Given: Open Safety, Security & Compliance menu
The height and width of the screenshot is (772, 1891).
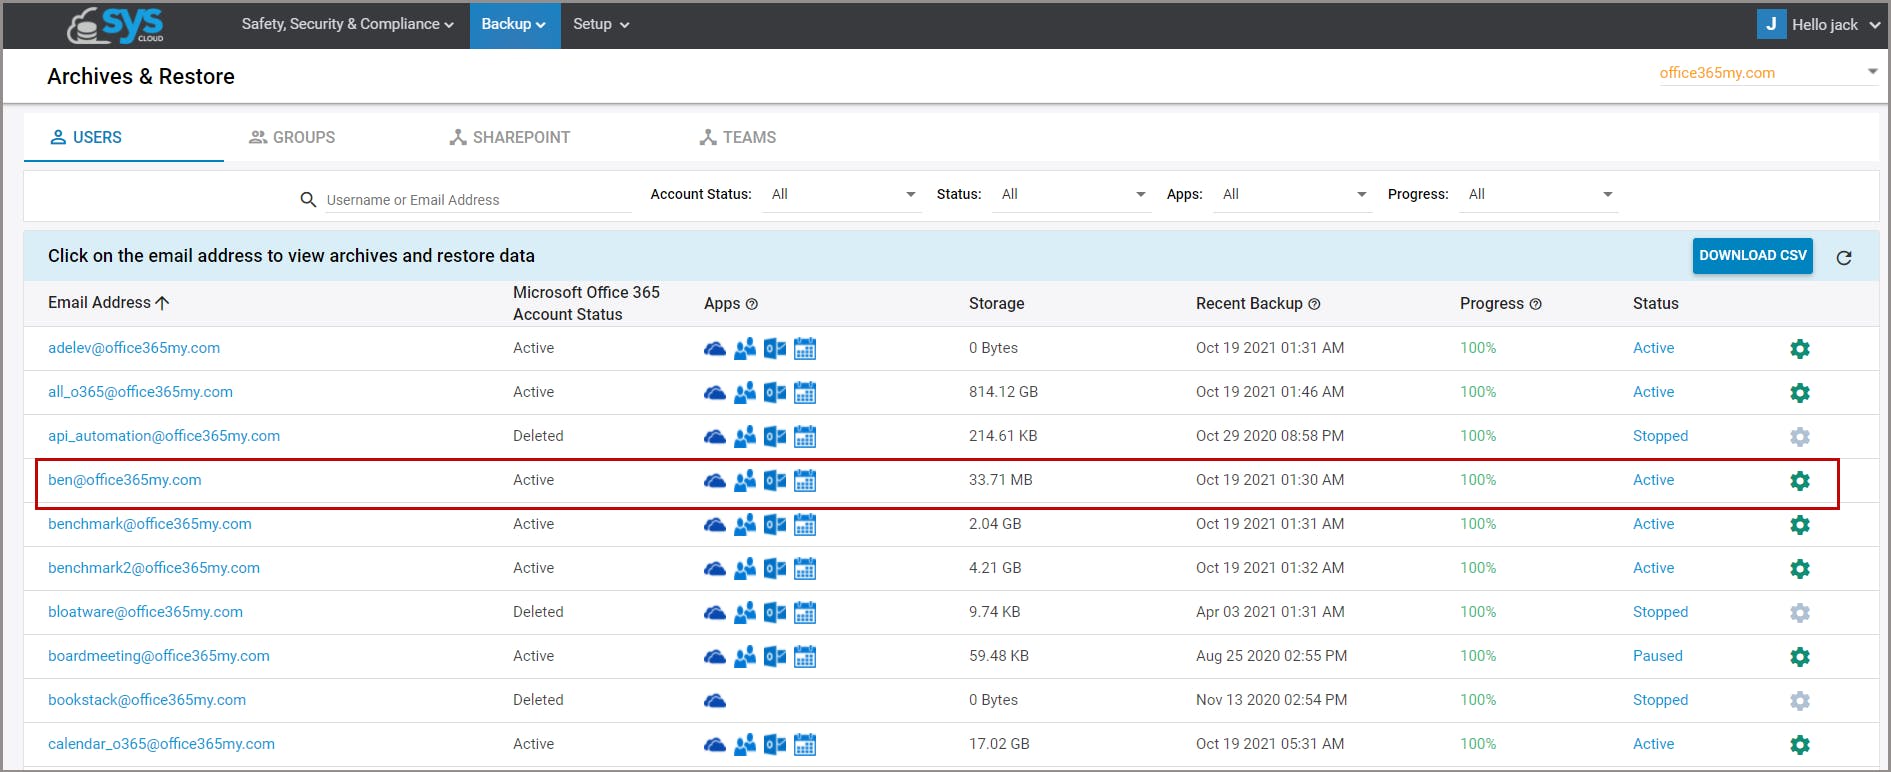Looking at the screenshot, I should (347, 24).
